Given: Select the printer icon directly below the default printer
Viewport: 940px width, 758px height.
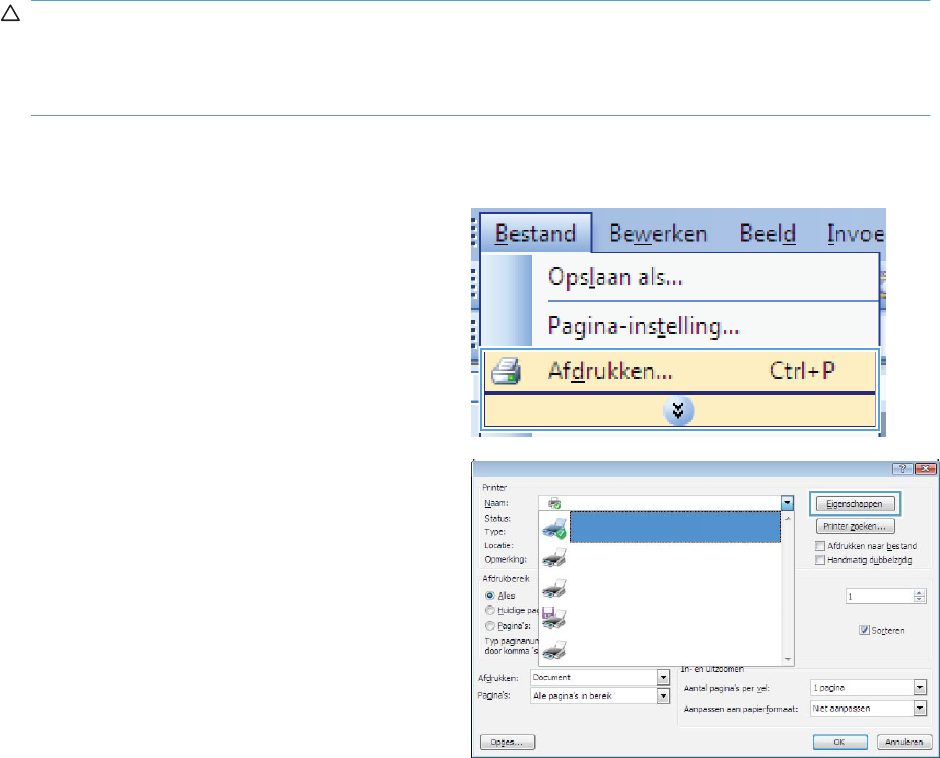Looking at the screenshot, I should pyautogui.click(x=554, y=558).
